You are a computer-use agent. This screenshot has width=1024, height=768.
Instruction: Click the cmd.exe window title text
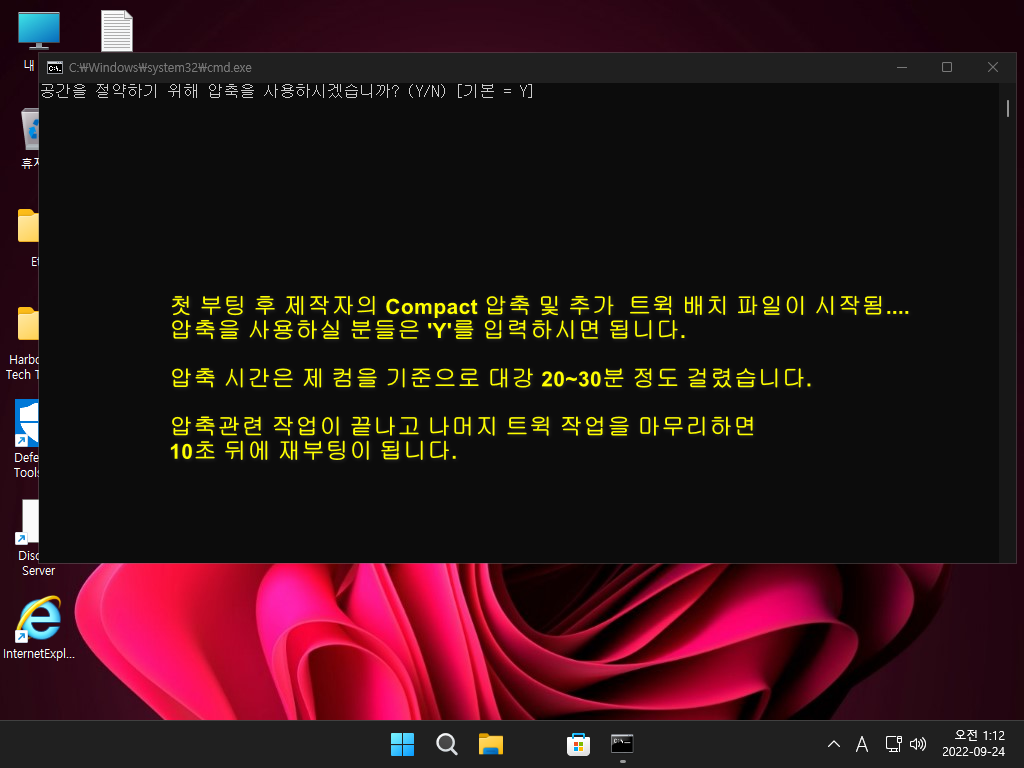[160, 68]
